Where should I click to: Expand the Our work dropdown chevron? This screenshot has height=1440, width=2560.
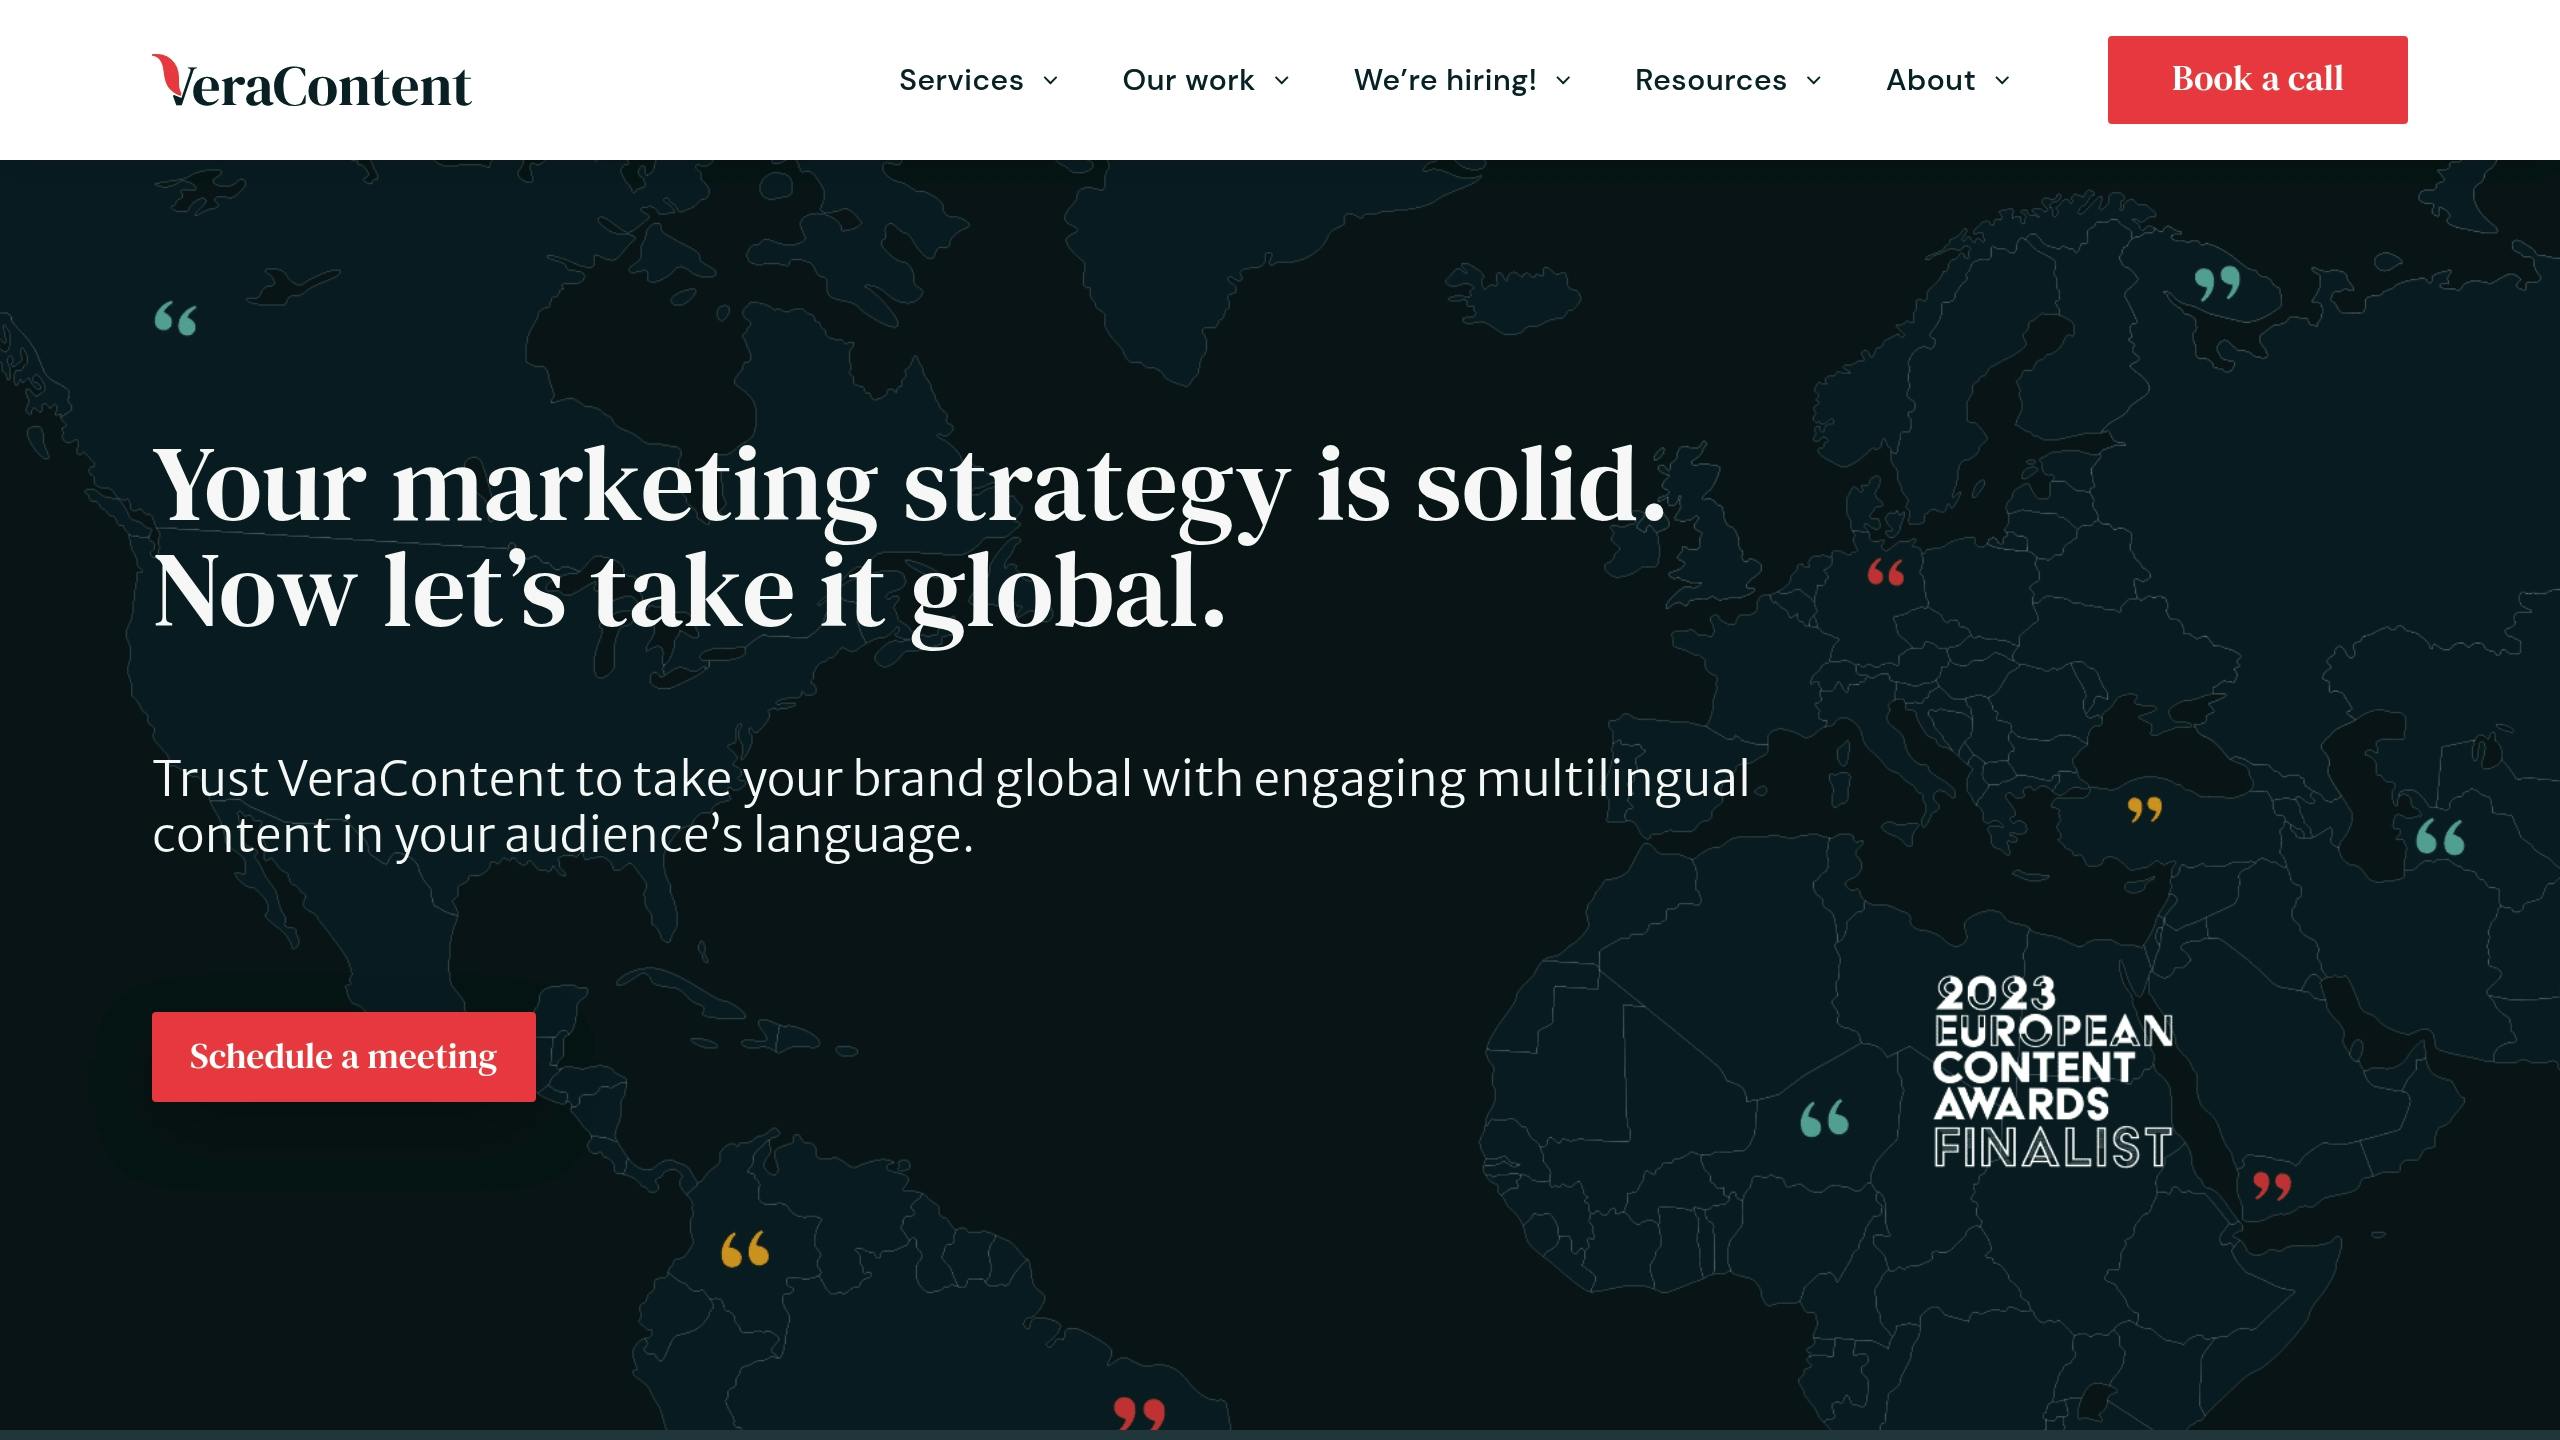click(1281, 81)
